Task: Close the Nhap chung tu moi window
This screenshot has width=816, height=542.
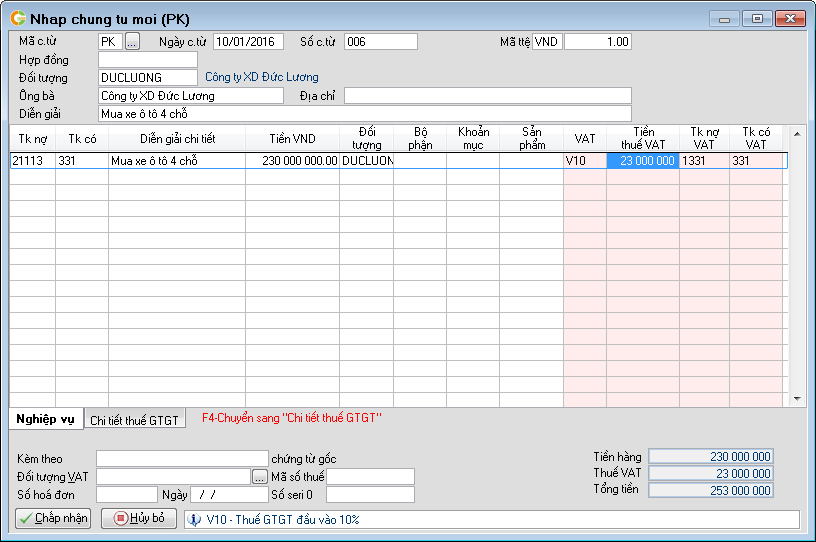Action: tap(790, 19)
